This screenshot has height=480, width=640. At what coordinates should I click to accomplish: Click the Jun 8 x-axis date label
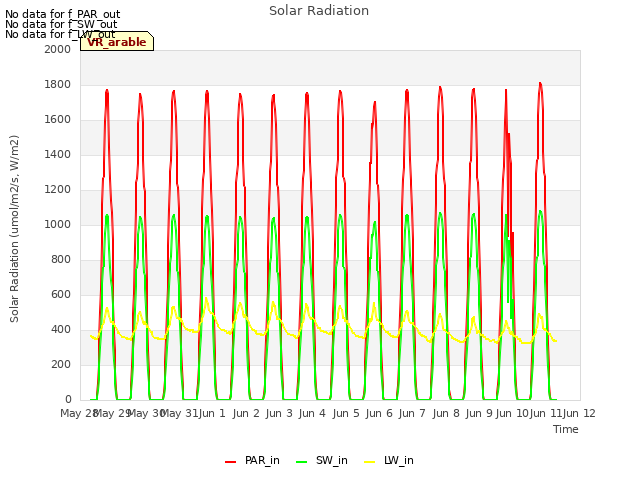pos(446,413)
